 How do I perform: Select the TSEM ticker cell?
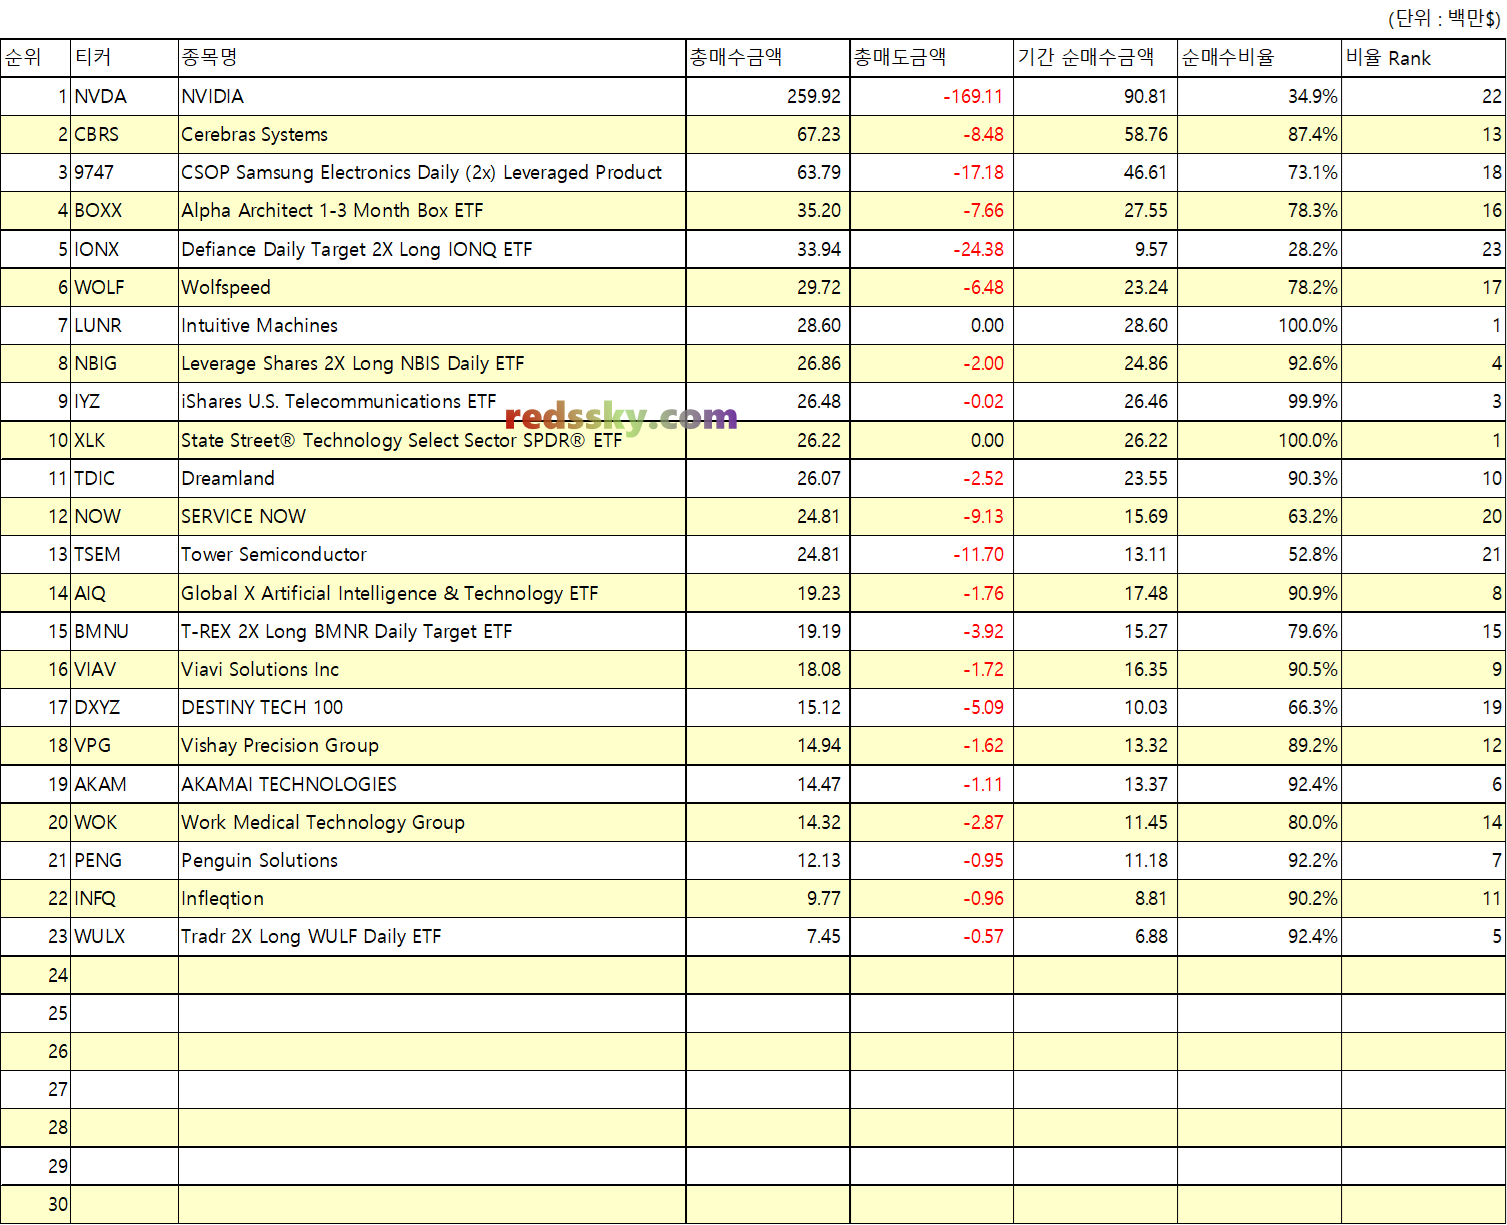[x=124, y=554]
